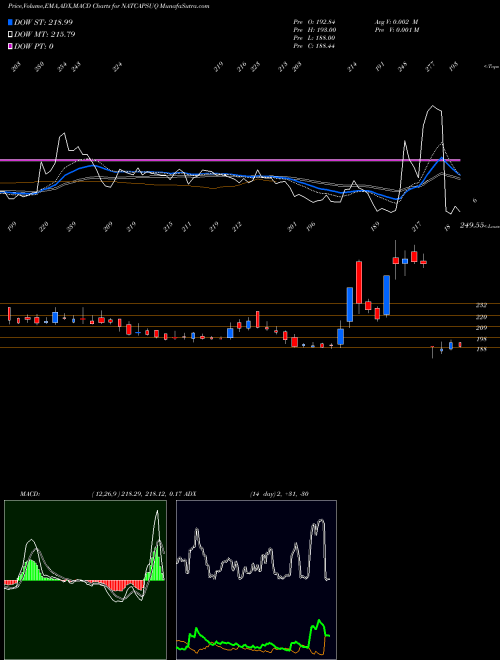Image resolution: width=500 pixels, height=660 pixels.
Task: Select the 'DOW MT: 215.79' label
Action: (45, 34)
